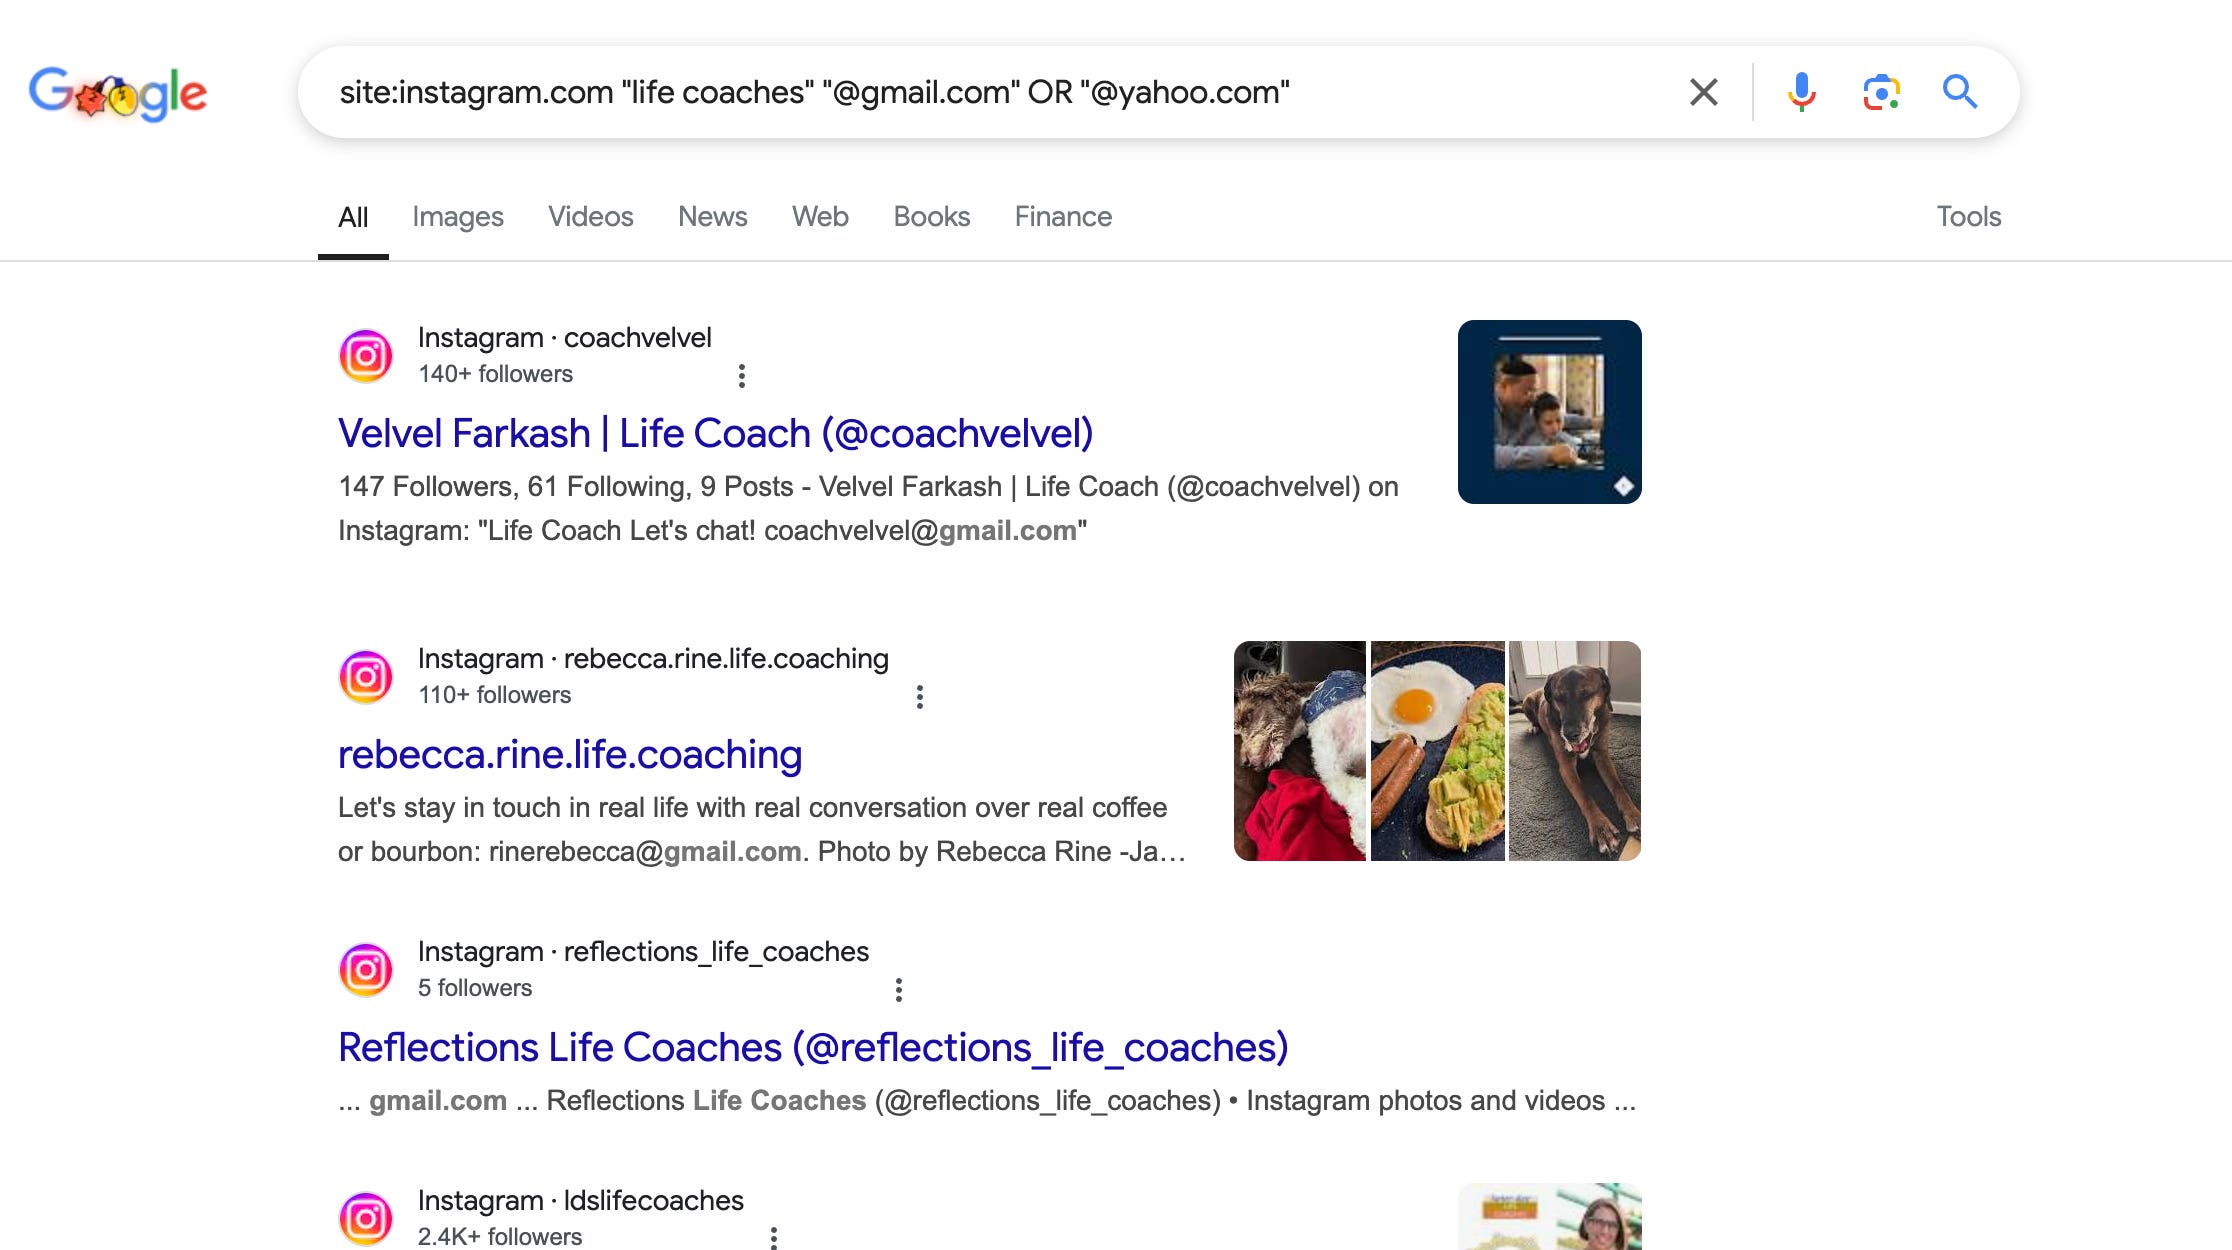Click the '140+ followers' text
Screen dimensions: 2232x1250
pos(495,374)
